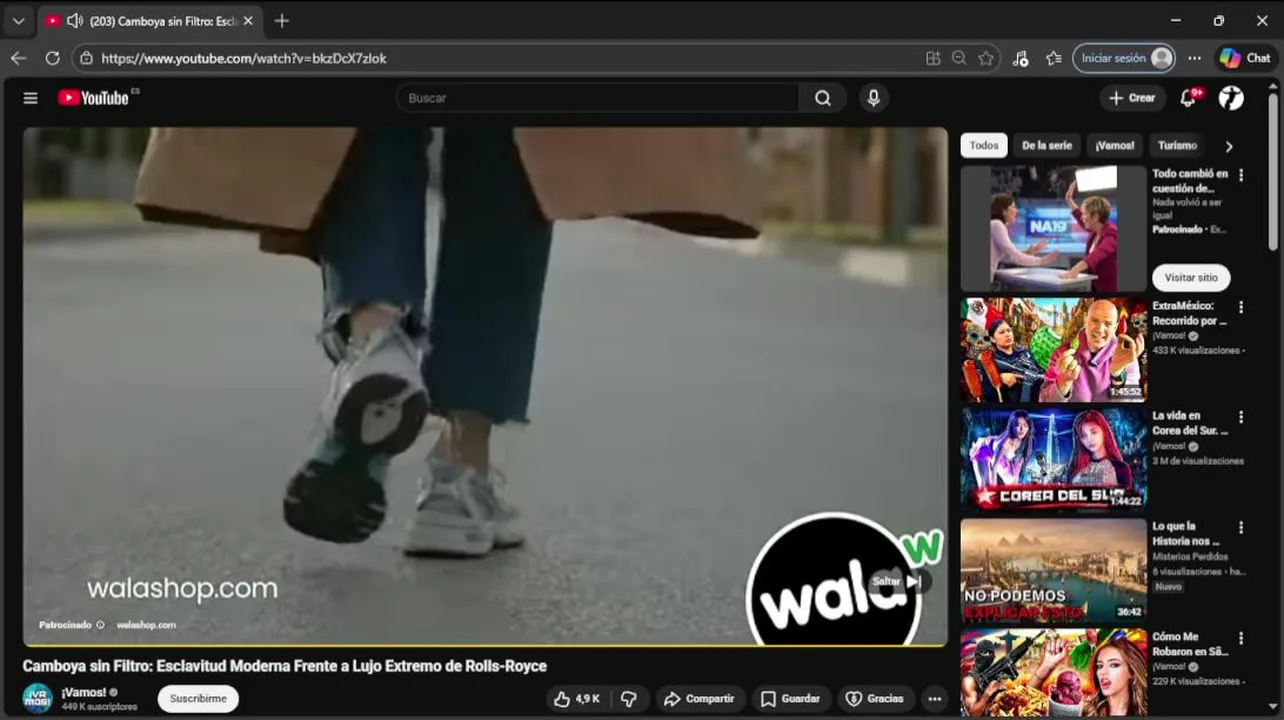Open the No Podemos Explicar Esto thumbnail
The image size is (1284, 720).
pyautogui.click(x=1053, y=570)
